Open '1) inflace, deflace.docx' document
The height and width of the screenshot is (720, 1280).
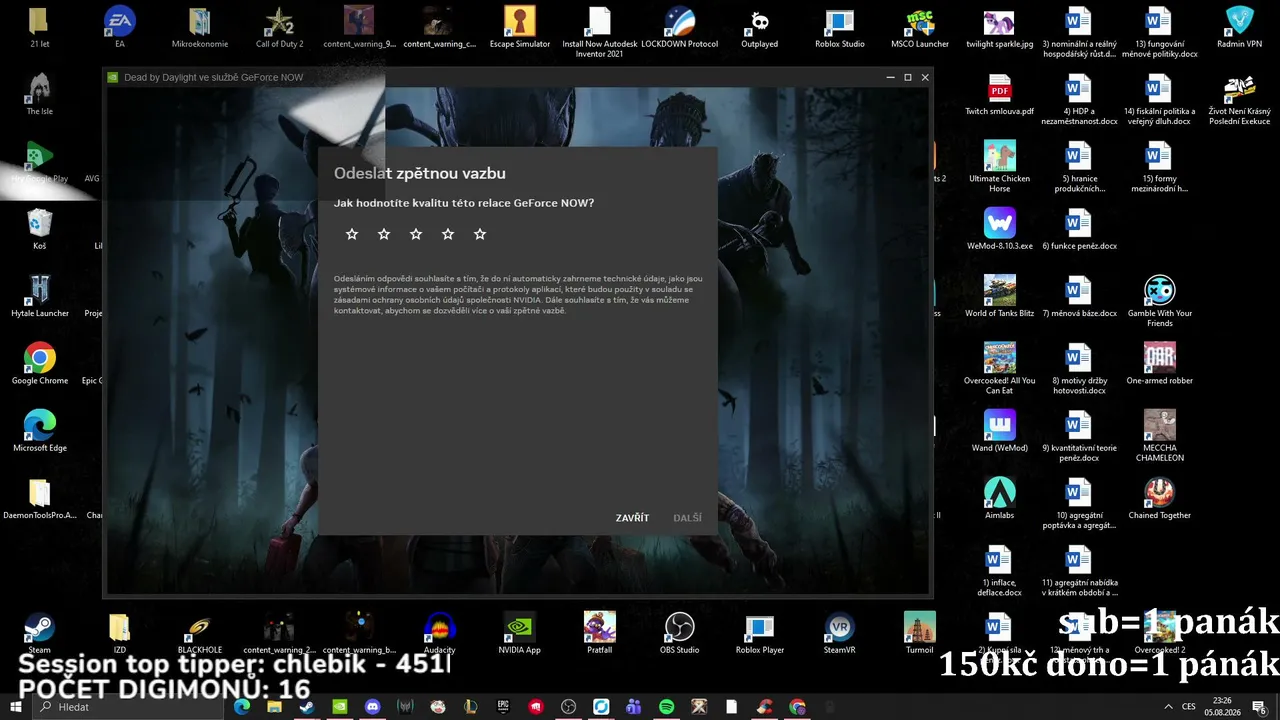coord(1000,570)
